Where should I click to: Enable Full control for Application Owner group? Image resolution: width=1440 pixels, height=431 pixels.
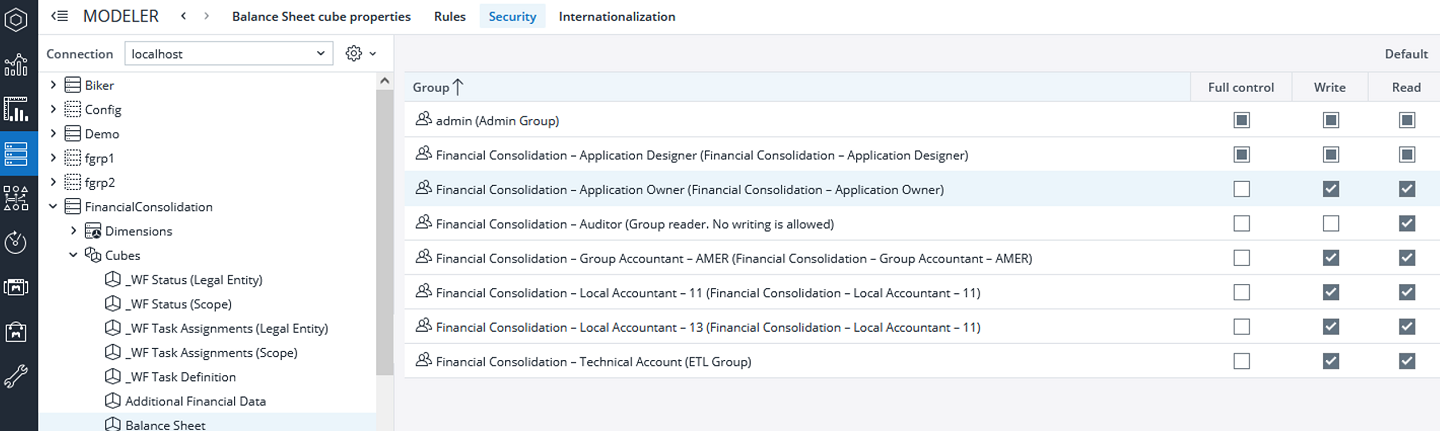[1241, 189]
